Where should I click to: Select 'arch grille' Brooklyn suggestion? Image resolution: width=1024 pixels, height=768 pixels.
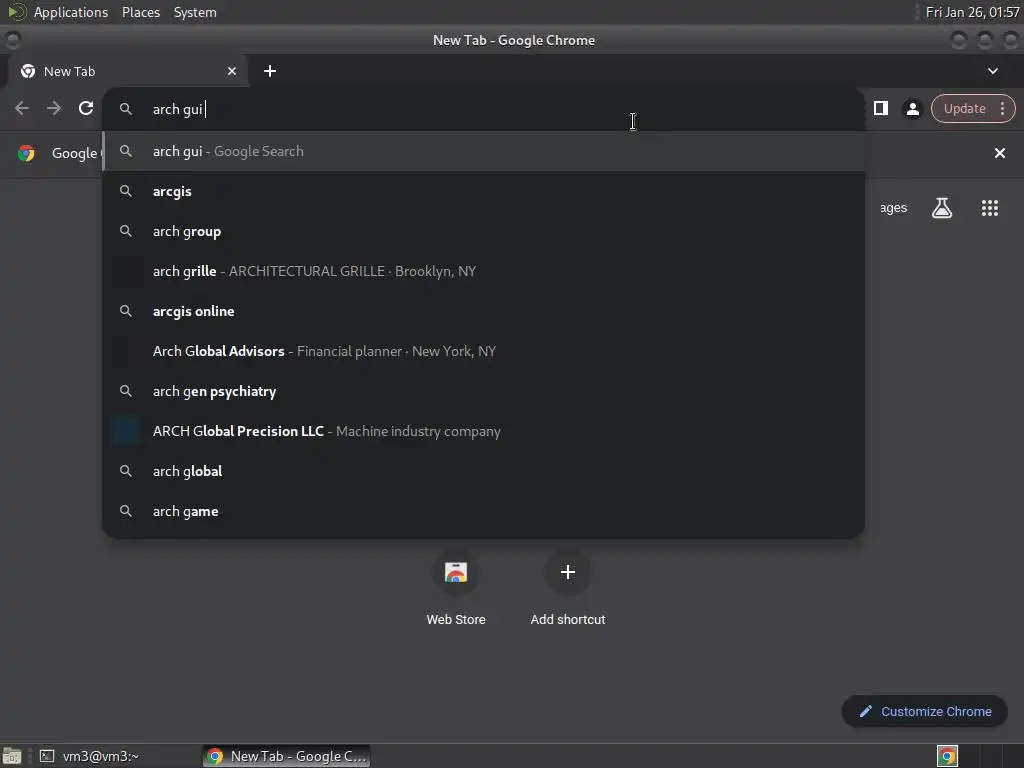pyautogui.click(x=484, y=271)
